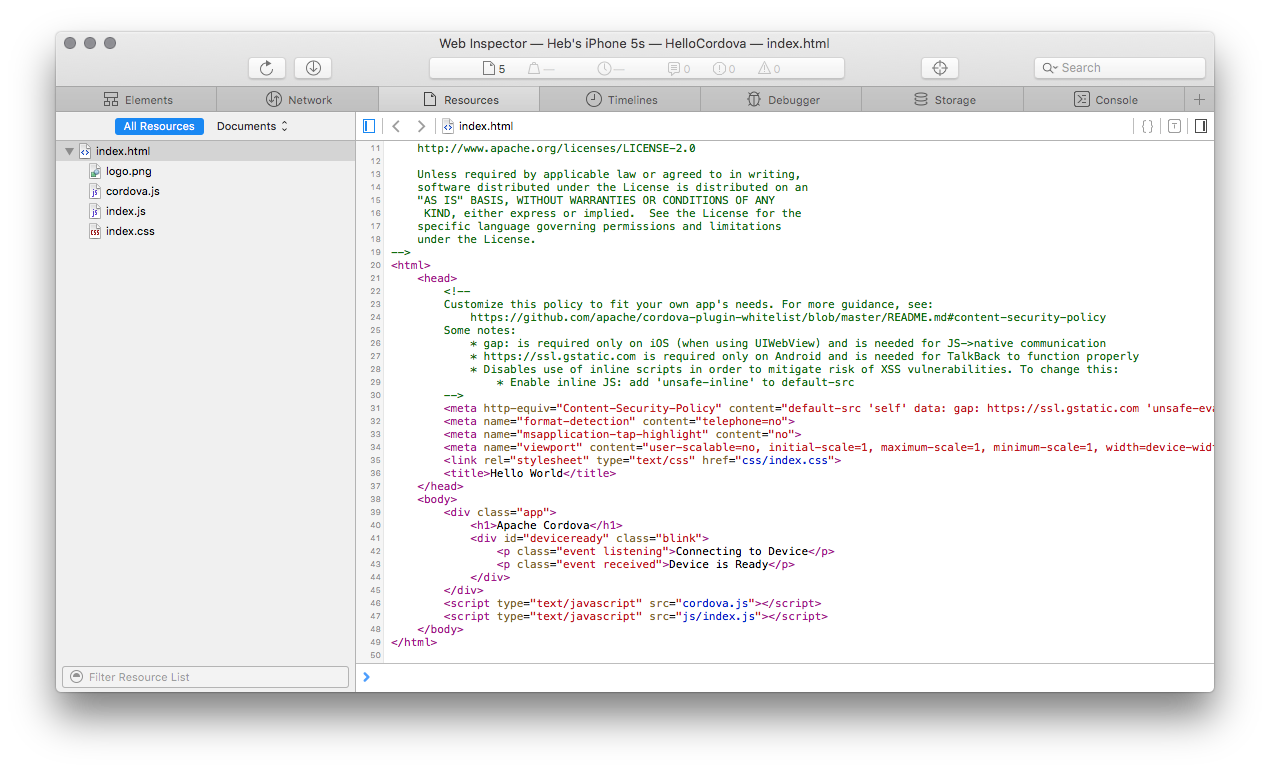Add a new tab with plus button
Screen dimensions: 1270x772
point(1199,99)
